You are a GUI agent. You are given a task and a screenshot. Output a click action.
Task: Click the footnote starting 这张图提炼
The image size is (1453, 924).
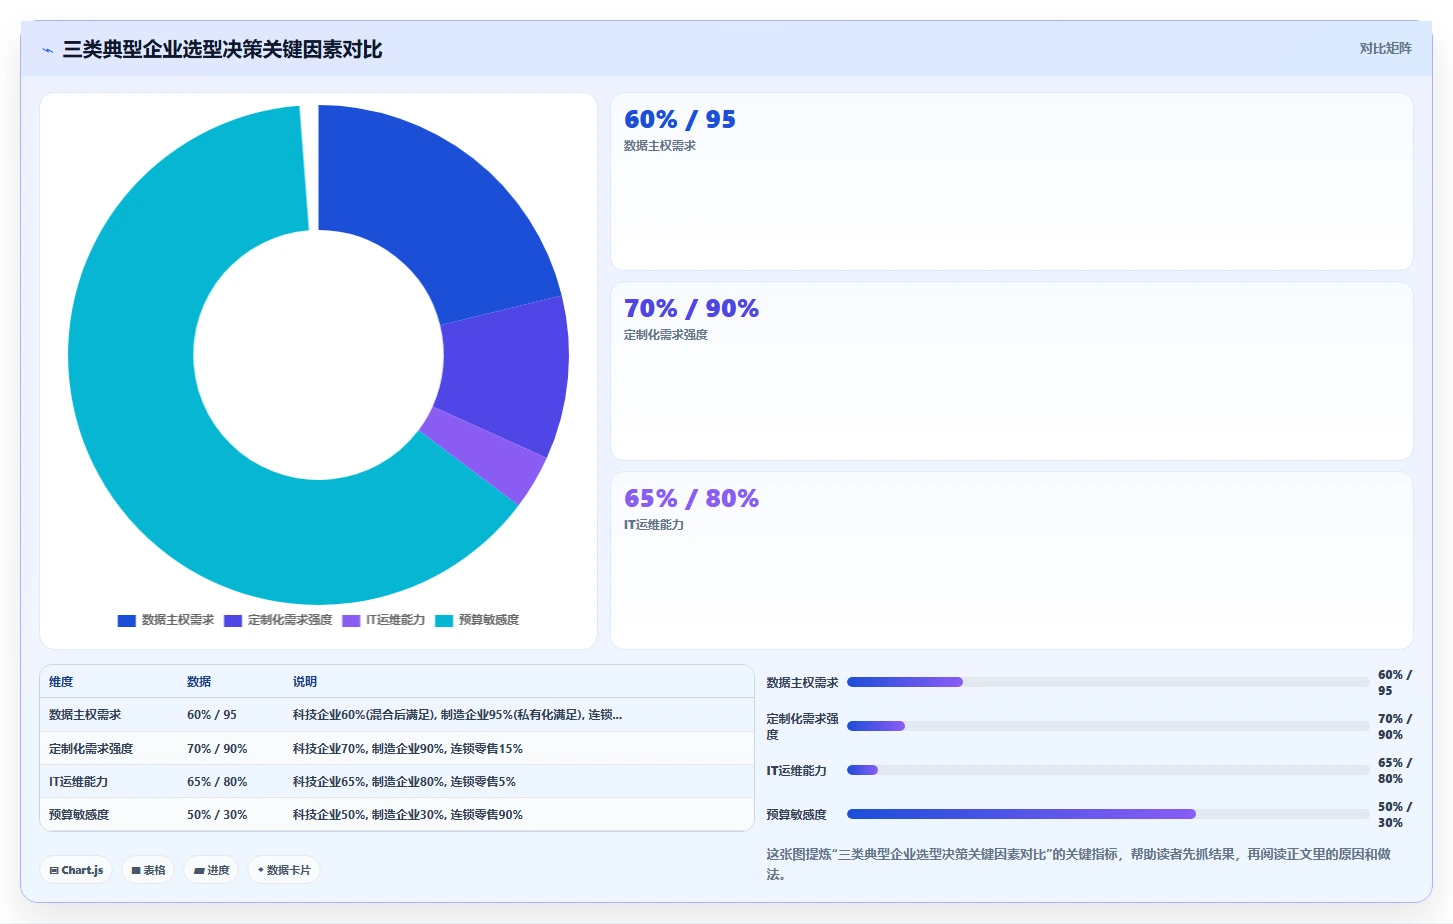pyautogui.click(x=1078, y=864)
